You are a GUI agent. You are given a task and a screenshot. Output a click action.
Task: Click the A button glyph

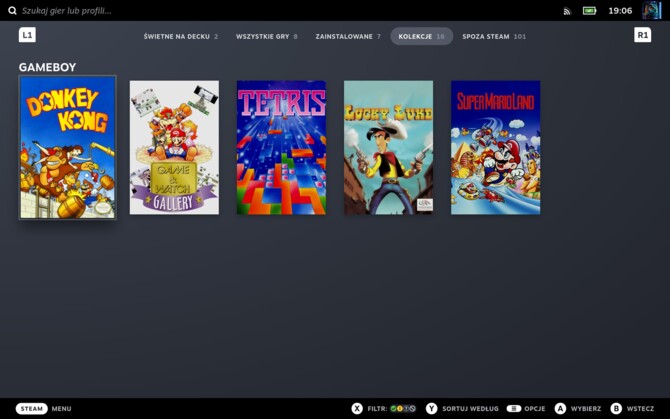[560, 409]
